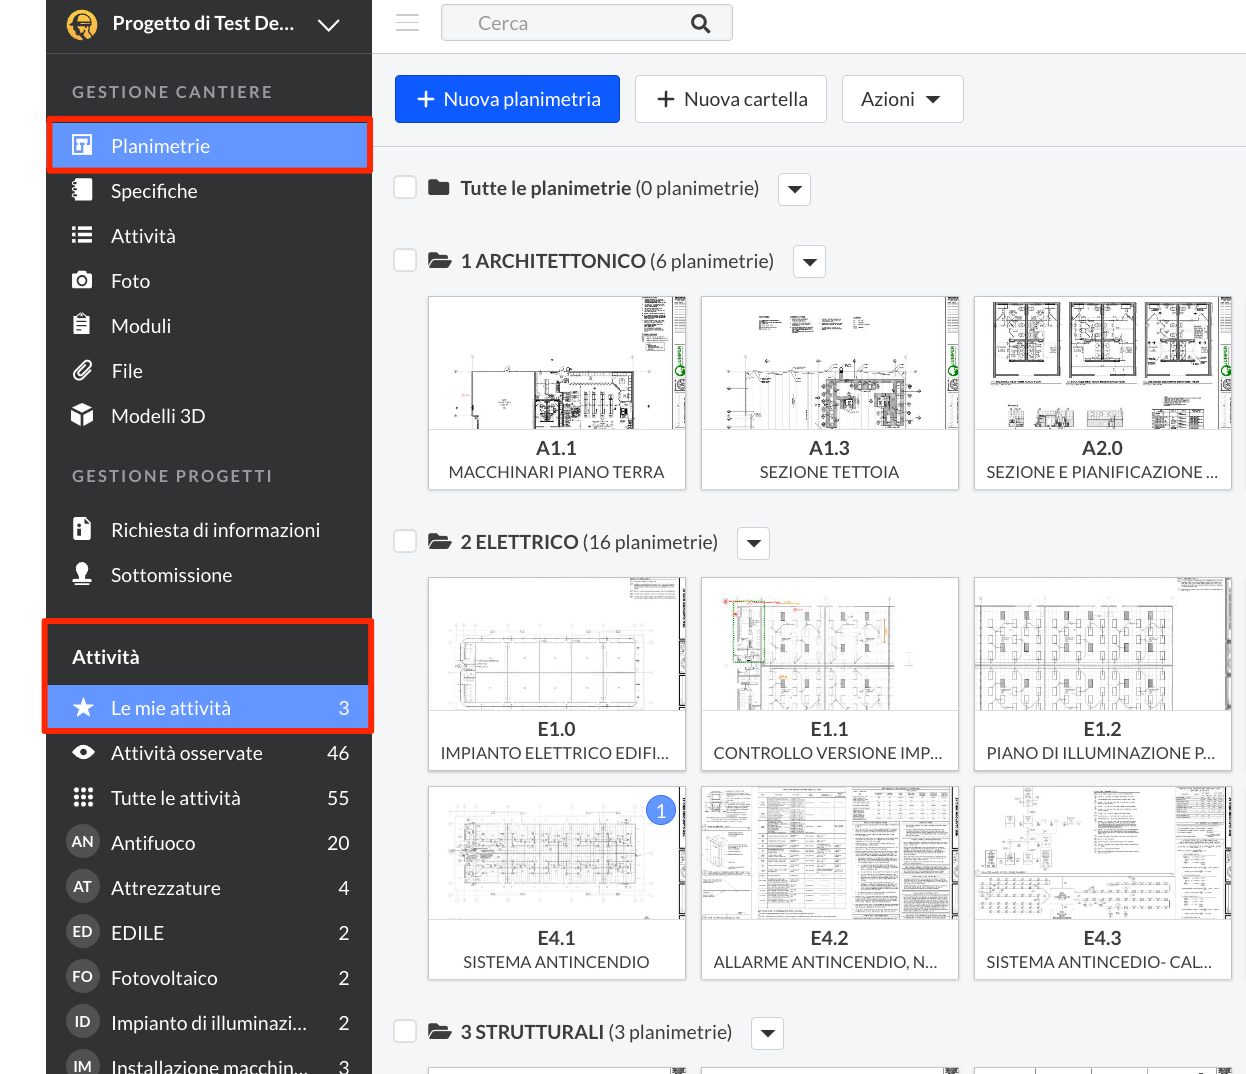Click the ED EDILE badge

(82, 932)
